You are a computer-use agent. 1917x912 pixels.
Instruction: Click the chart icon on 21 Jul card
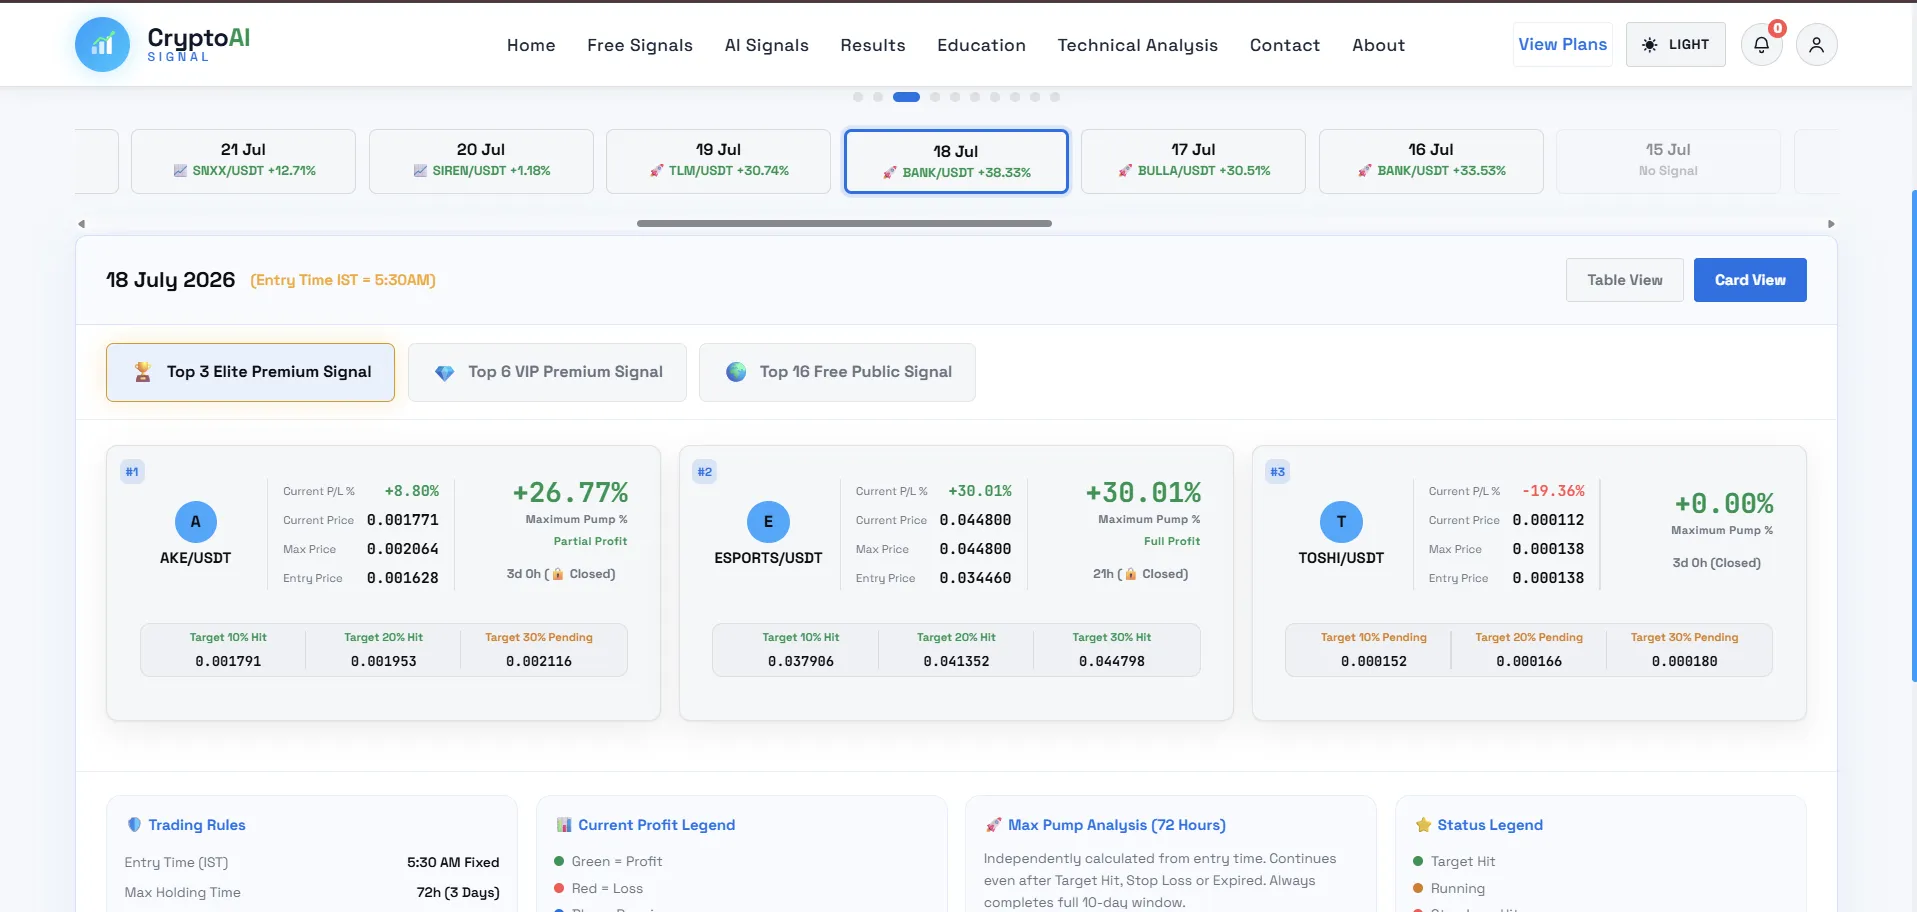click(x=180, y=171)
